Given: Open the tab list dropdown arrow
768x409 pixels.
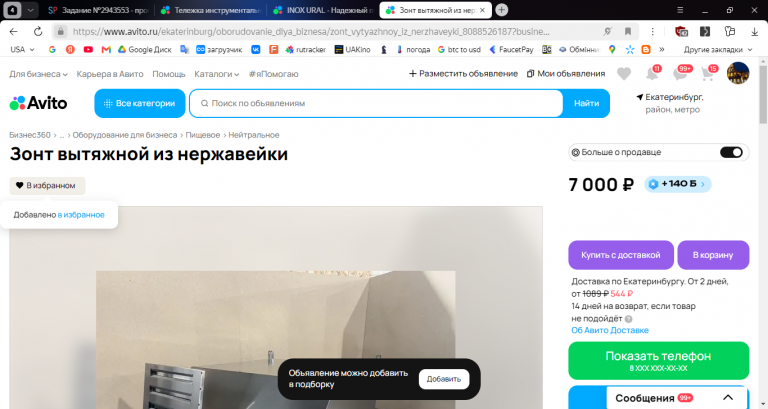Looking at the screenshot, I should (30, 10).
